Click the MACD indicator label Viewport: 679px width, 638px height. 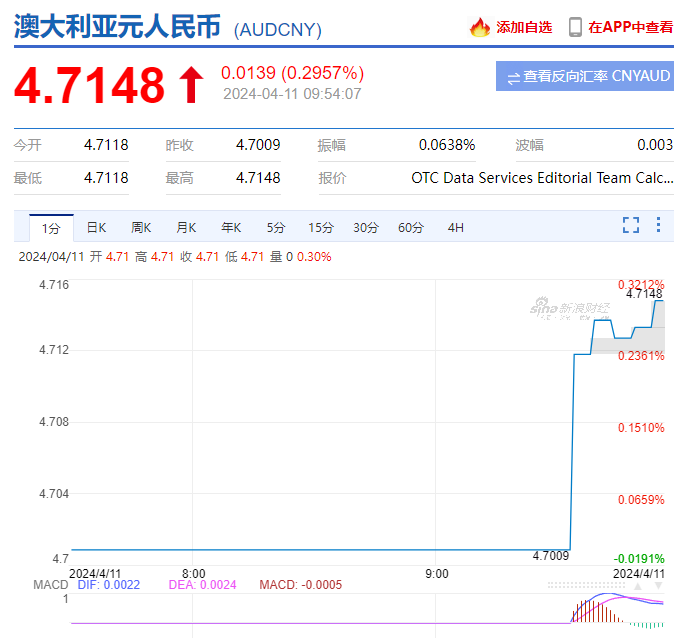pyautogui.click(x=50, y=585)
